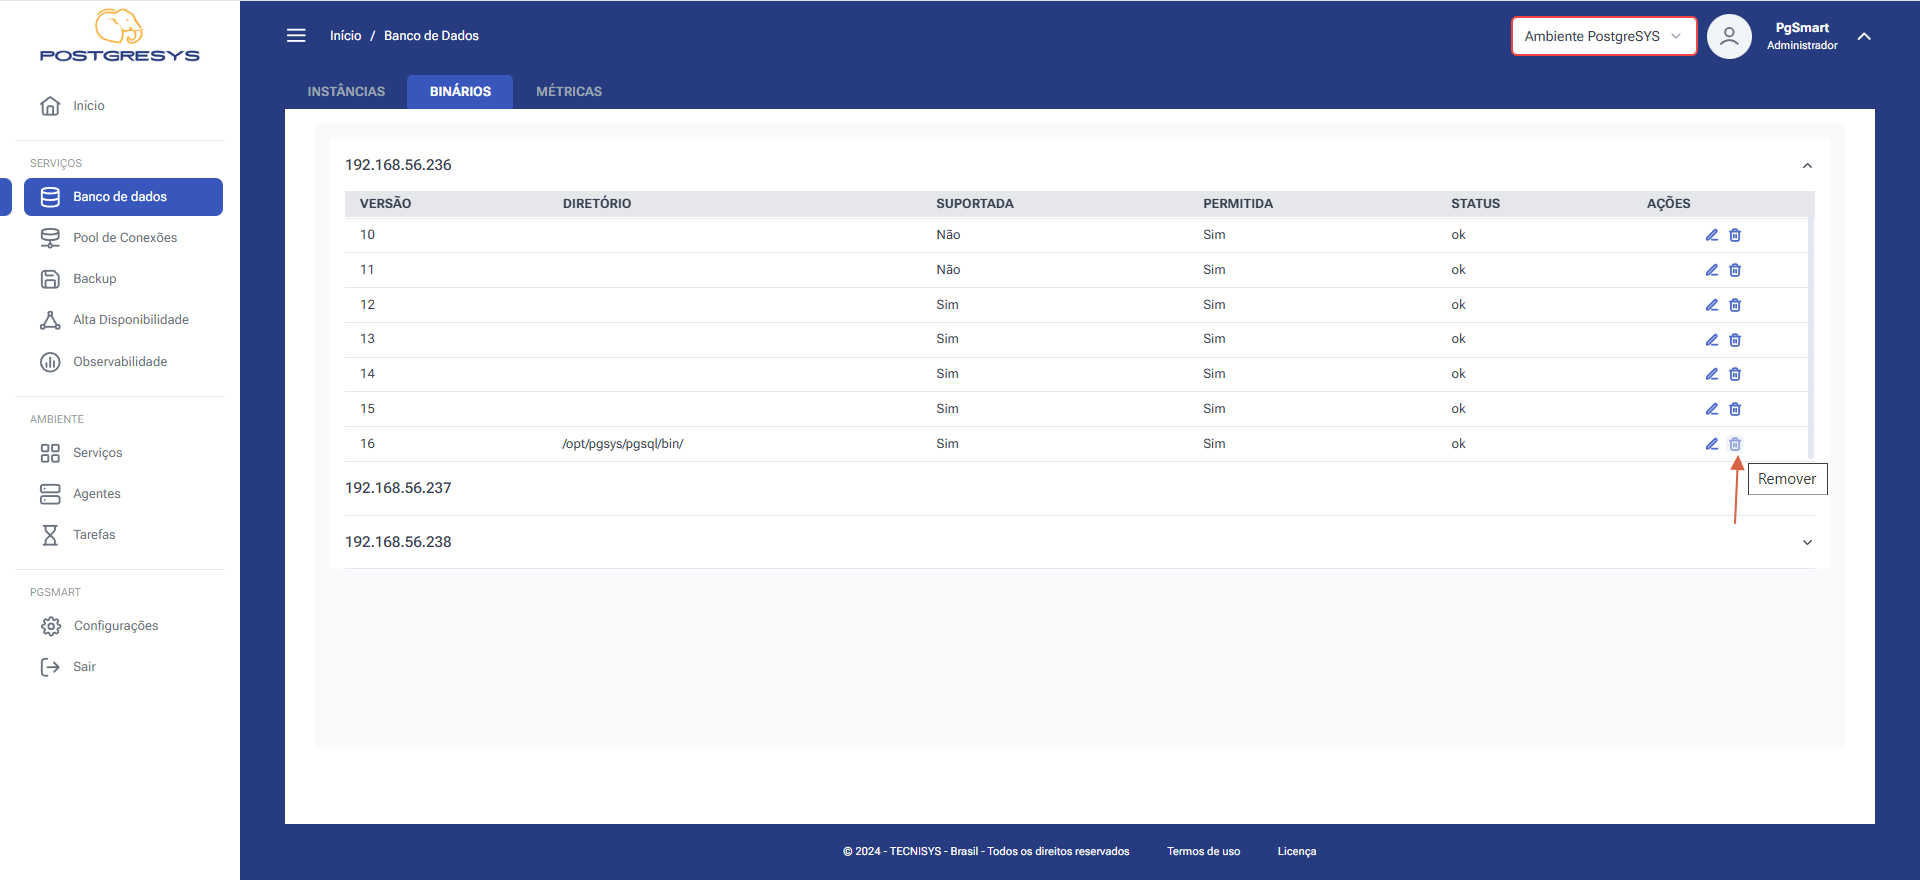Click /opt/pgsys/pgsql/bin/ directory cell
Image resolution: width=1920 pixels, height=880 pixels.
click(623, 444)
